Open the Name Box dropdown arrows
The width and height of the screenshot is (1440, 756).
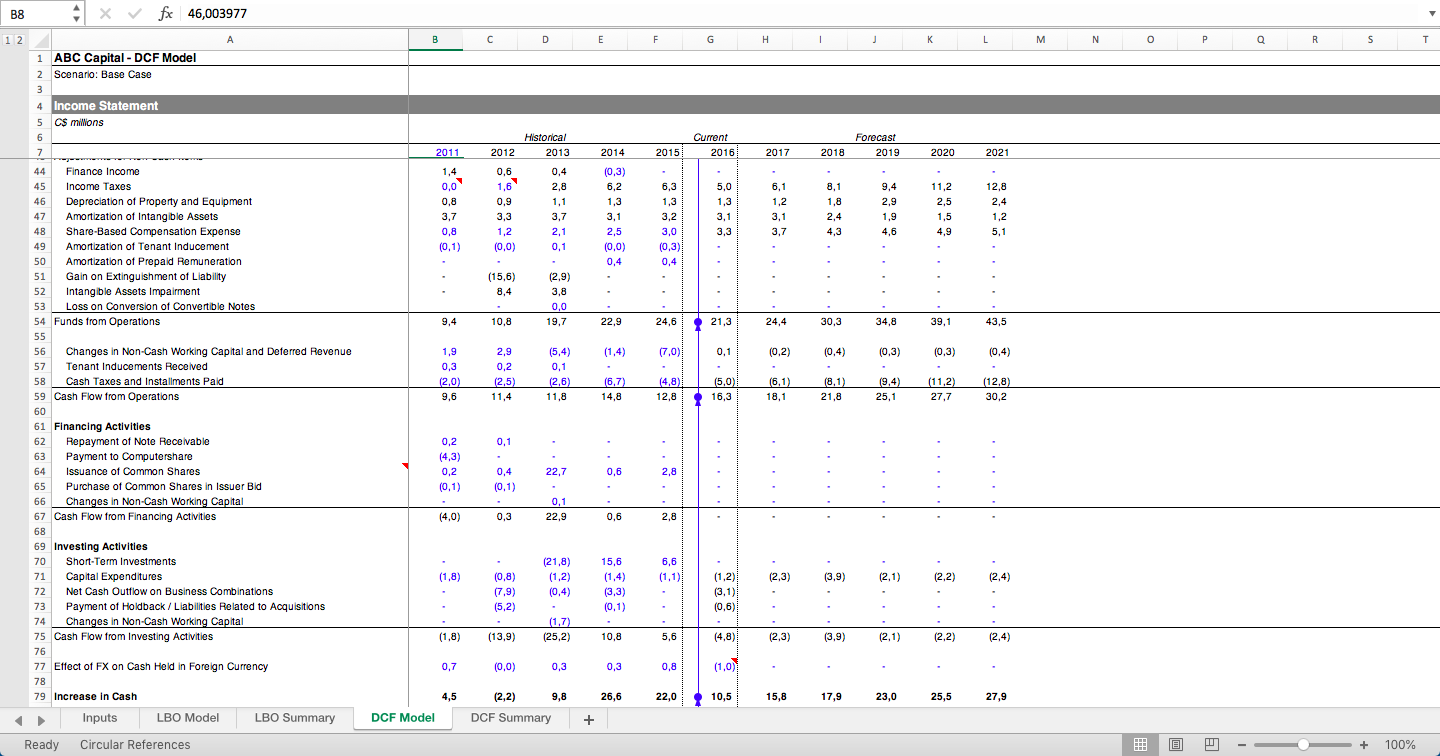pyautogui.click(x=78, y=14)
